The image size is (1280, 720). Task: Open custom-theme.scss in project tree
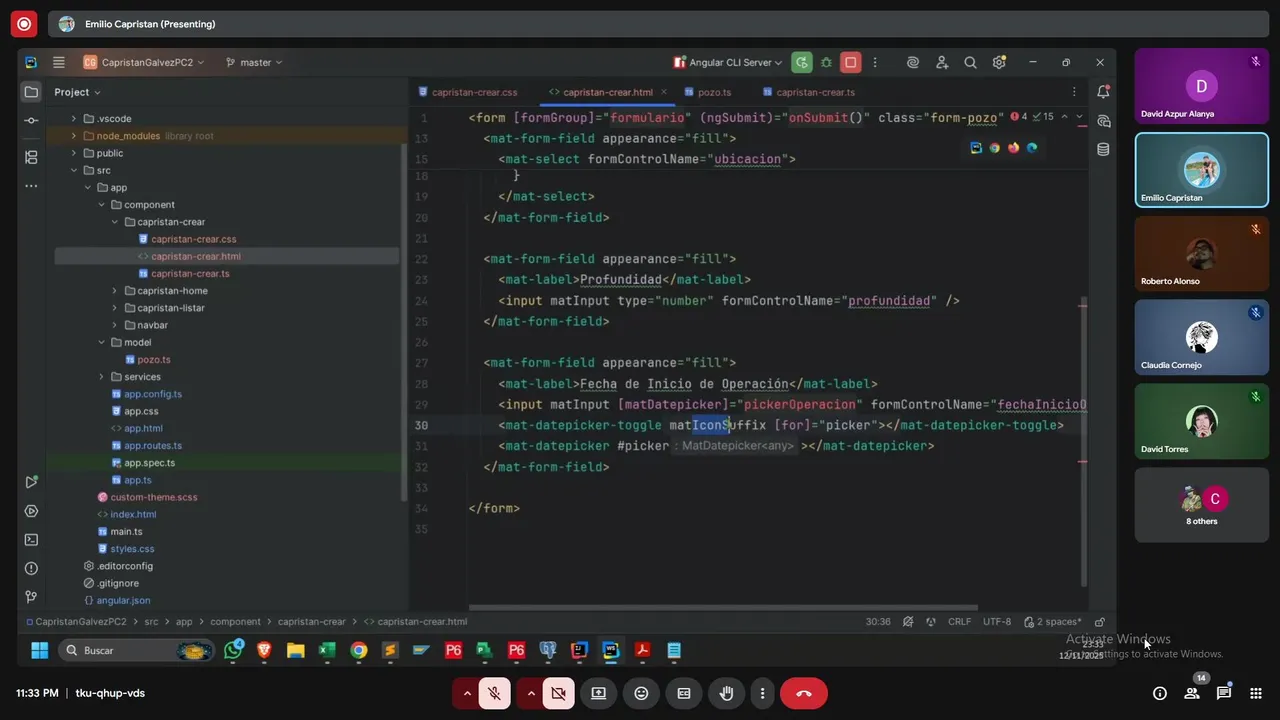147,497
